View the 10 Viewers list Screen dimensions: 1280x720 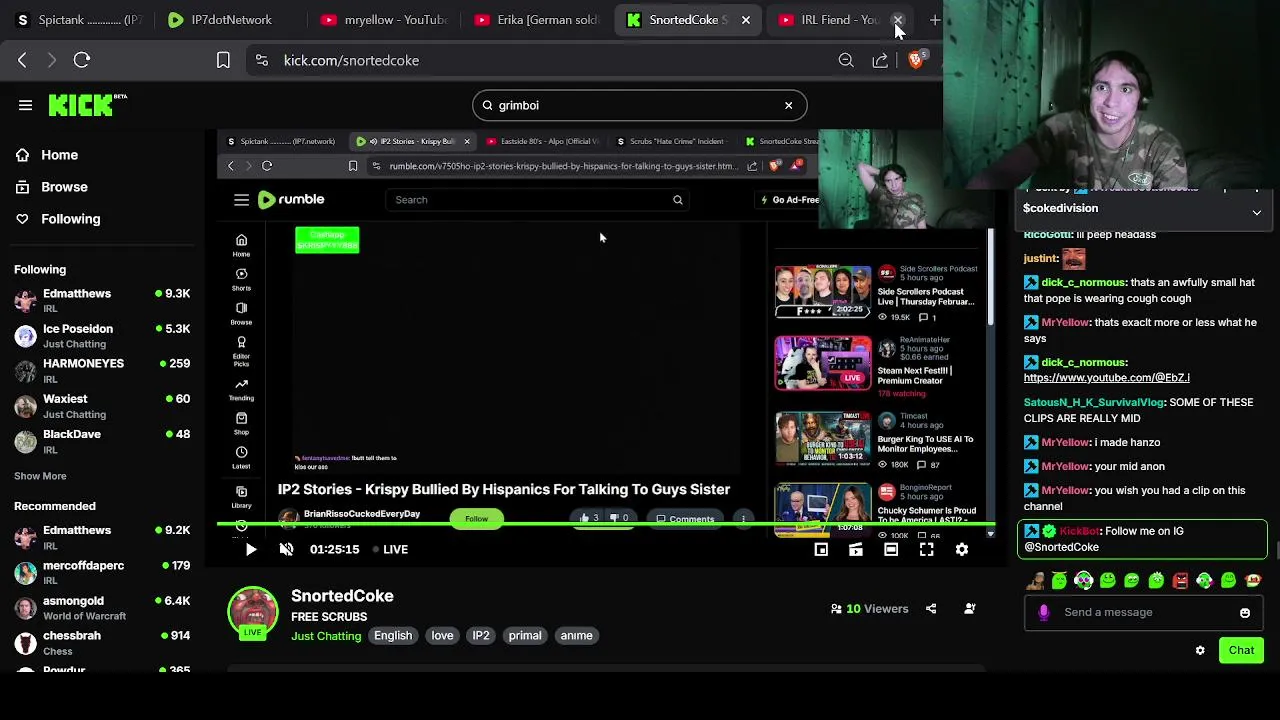pyautogui.click(x=869, y=608)
